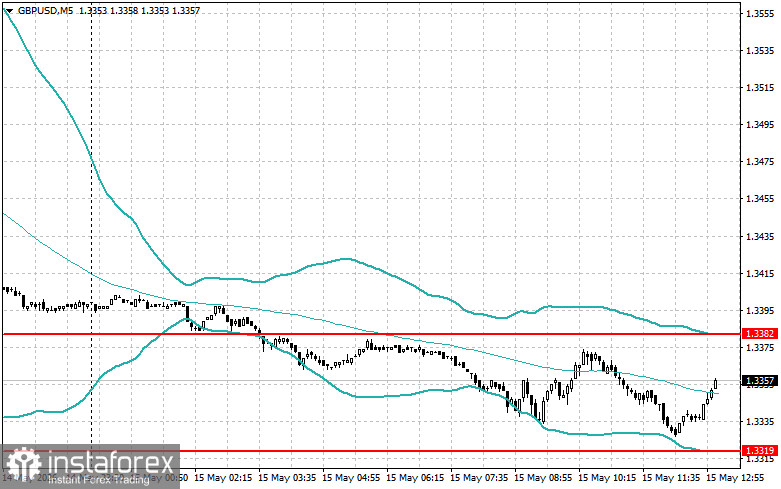Click the 1.3495 price axis label
This screenshot has width=781, height=489.
(760, 124)
